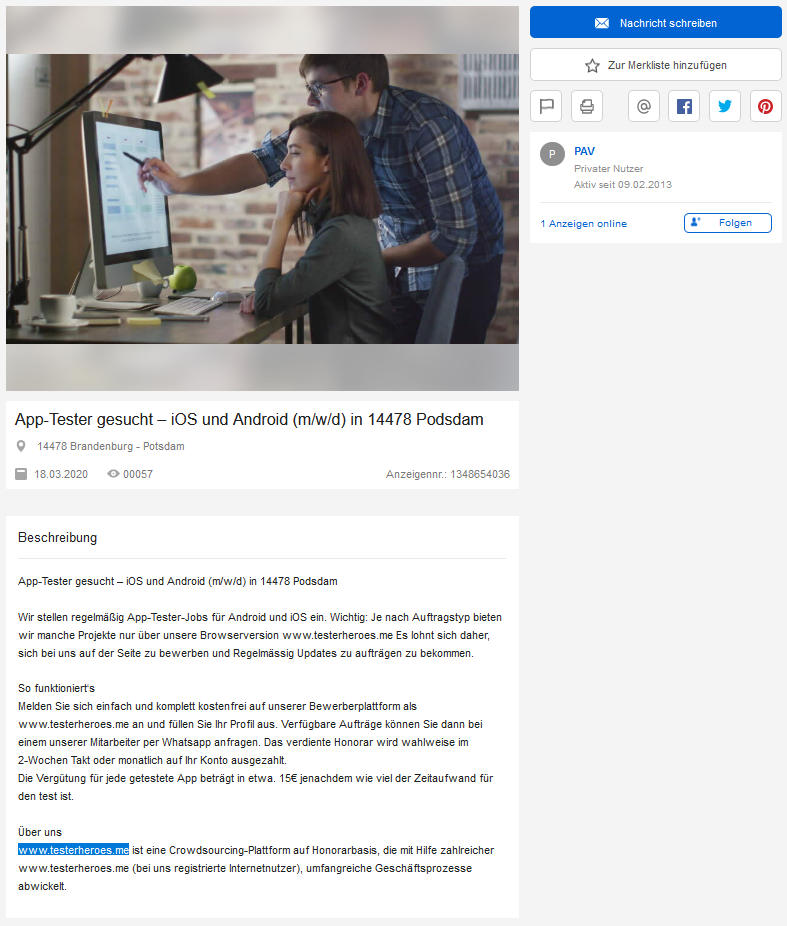The width and height of the screenshot is (787, 926).
Task: Click the calendar icon beside 18.03.2020
Action: (21, 474)
